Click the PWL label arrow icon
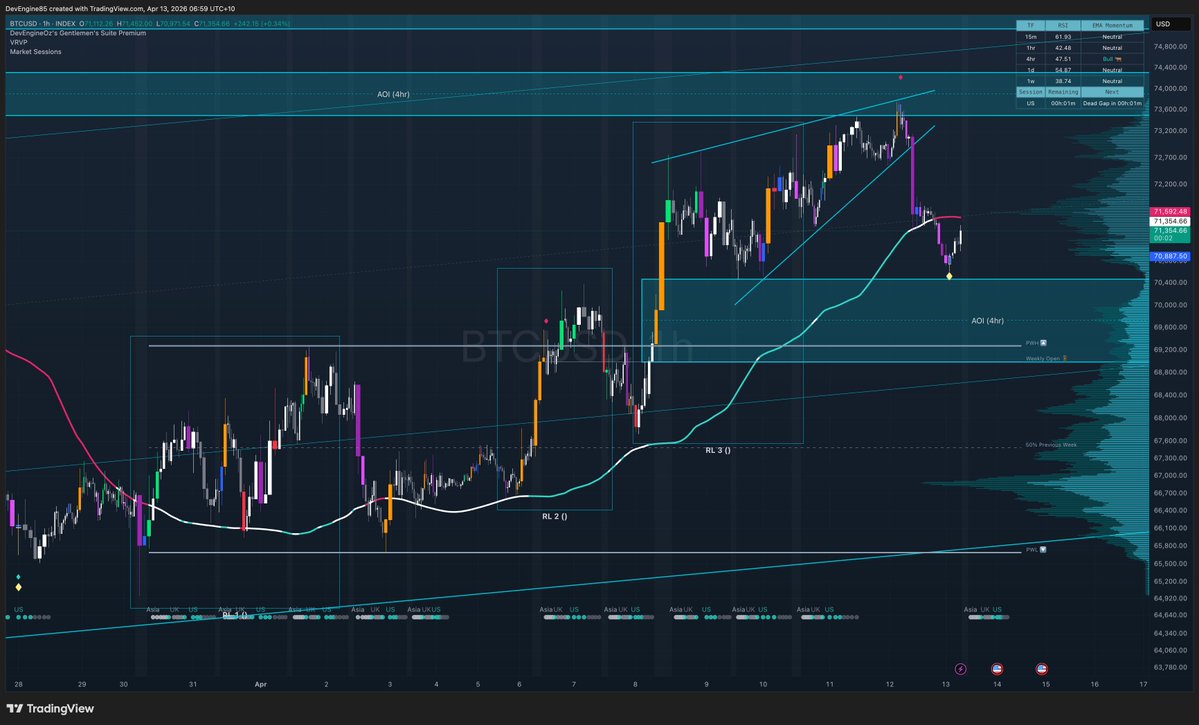Viewport: 1199px width, 725px height. coord(1043,549)
